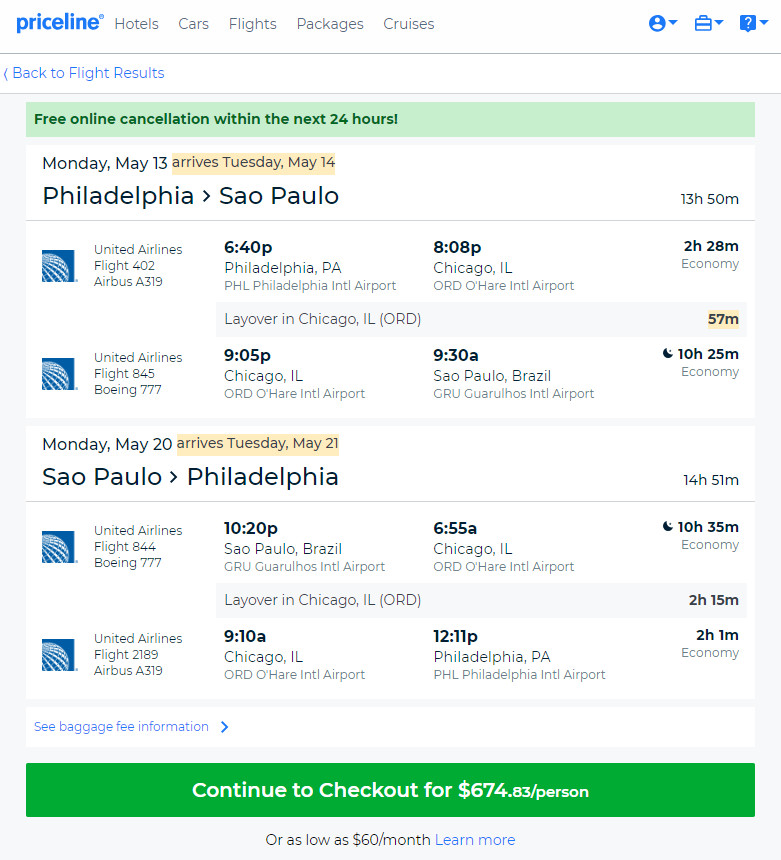This screenshot has height=860, width=781.
Task: Go to Hotels tab
Action: (x=136, y=24)
